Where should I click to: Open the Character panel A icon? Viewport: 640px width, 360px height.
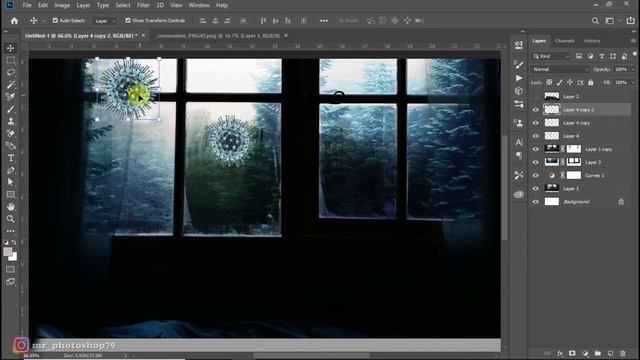pos(519,142)
